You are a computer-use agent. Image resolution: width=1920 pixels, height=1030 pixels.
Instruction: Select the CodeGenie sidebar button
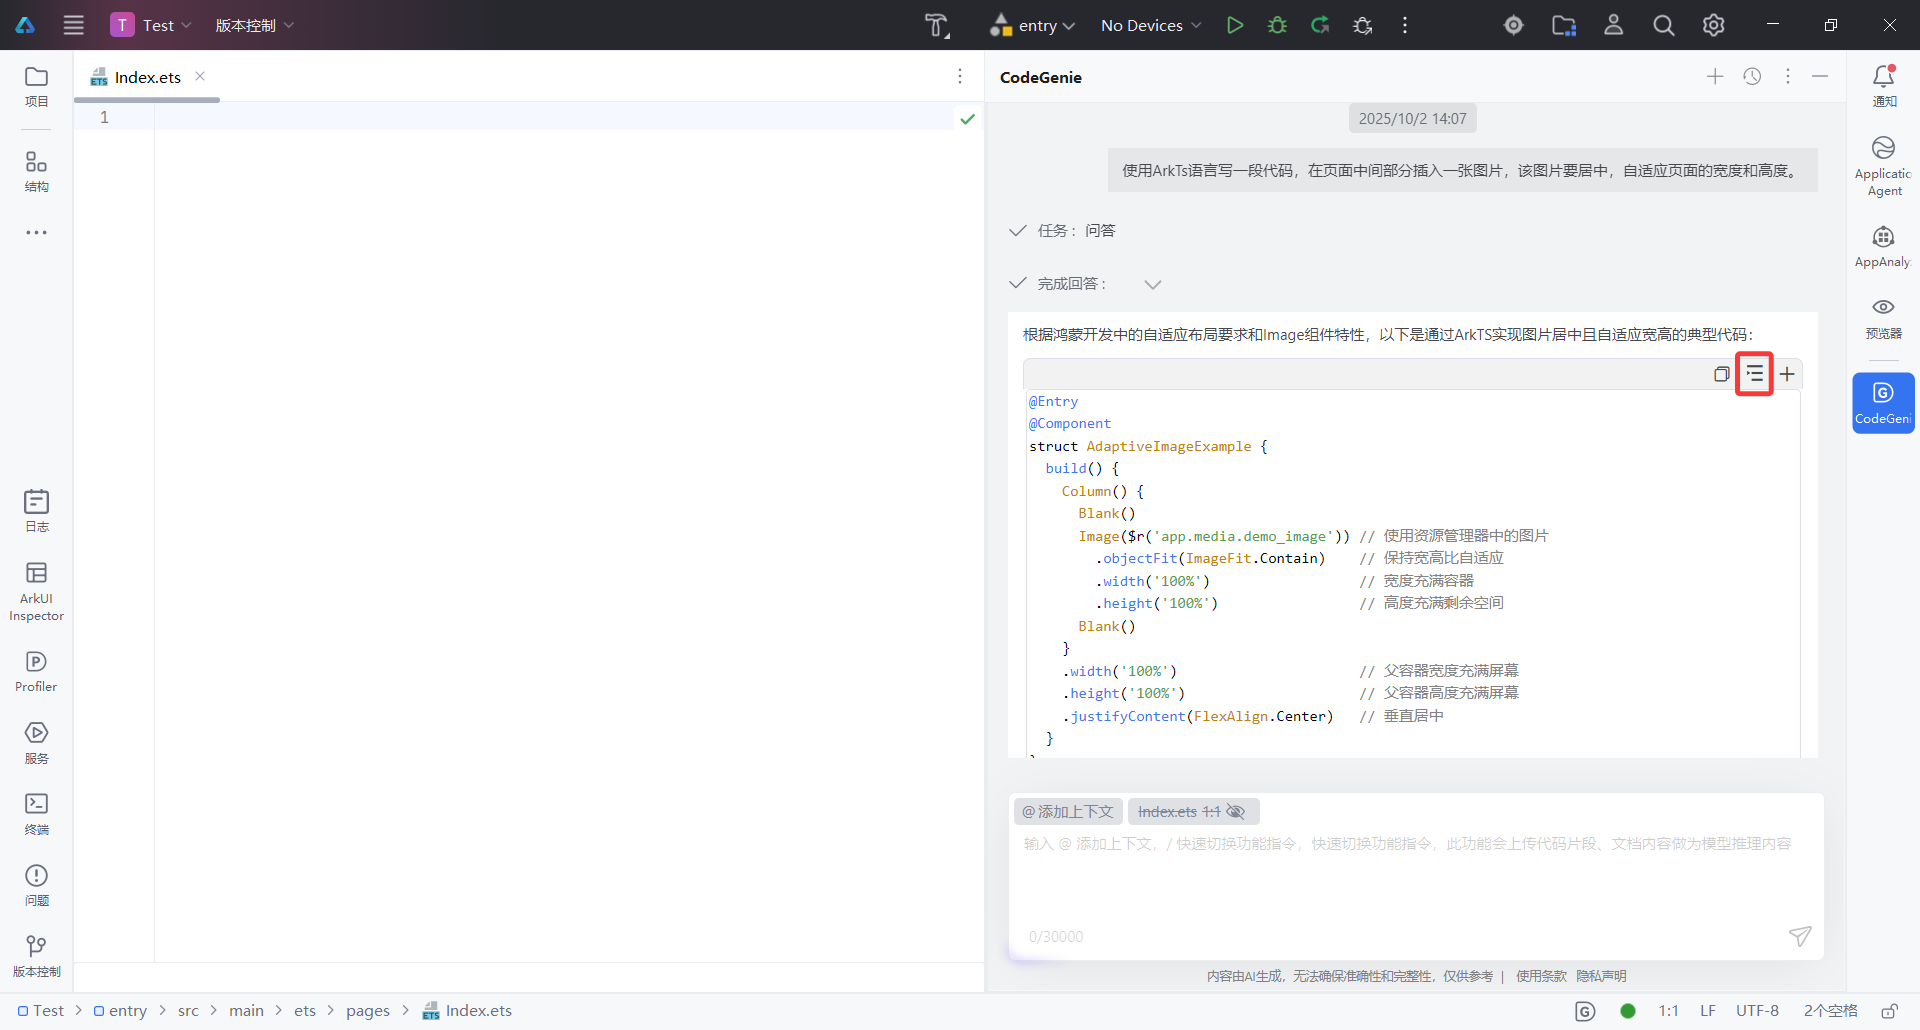1884,403
